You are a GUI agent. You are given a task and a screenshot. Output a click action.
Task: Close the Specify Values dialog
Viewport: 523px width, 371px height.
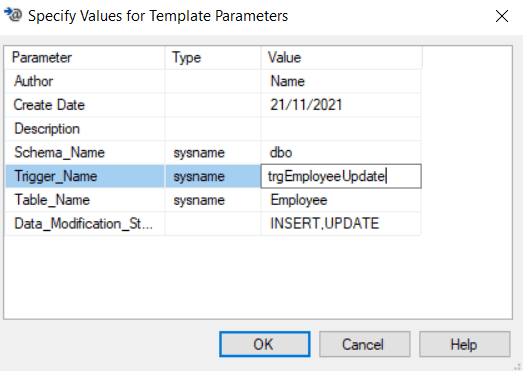coord(502,16)
